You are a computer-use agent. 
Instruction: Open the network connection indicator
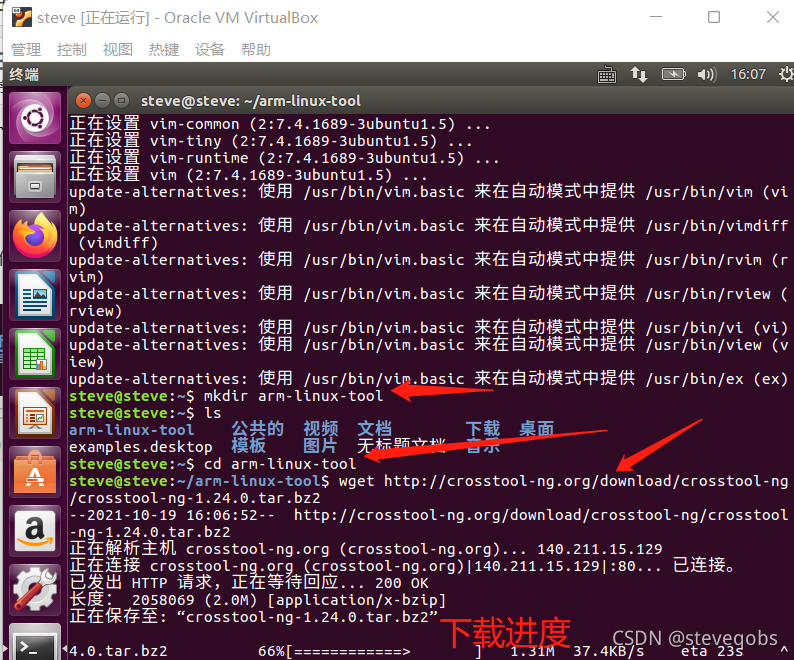pyautogui.click(x=639, y=74)
